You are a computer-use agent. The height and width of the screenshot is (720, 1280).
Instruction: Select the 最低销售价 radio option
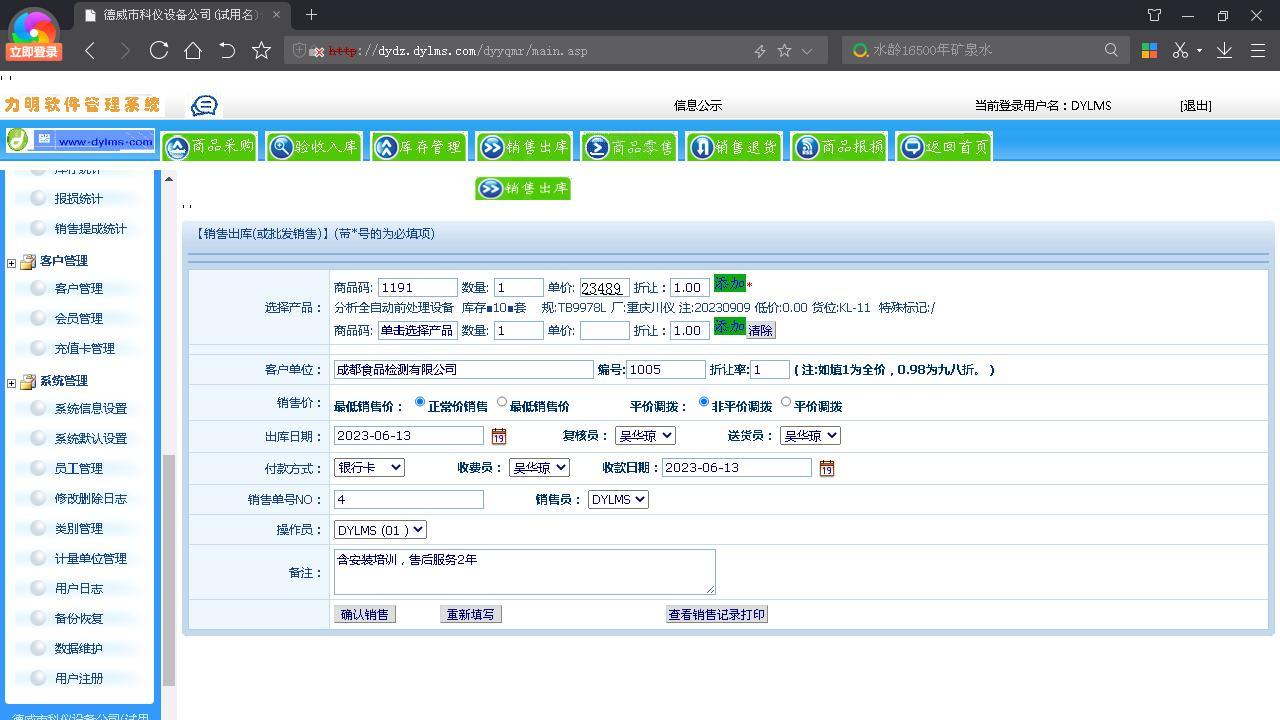click(x=501, y=402)
